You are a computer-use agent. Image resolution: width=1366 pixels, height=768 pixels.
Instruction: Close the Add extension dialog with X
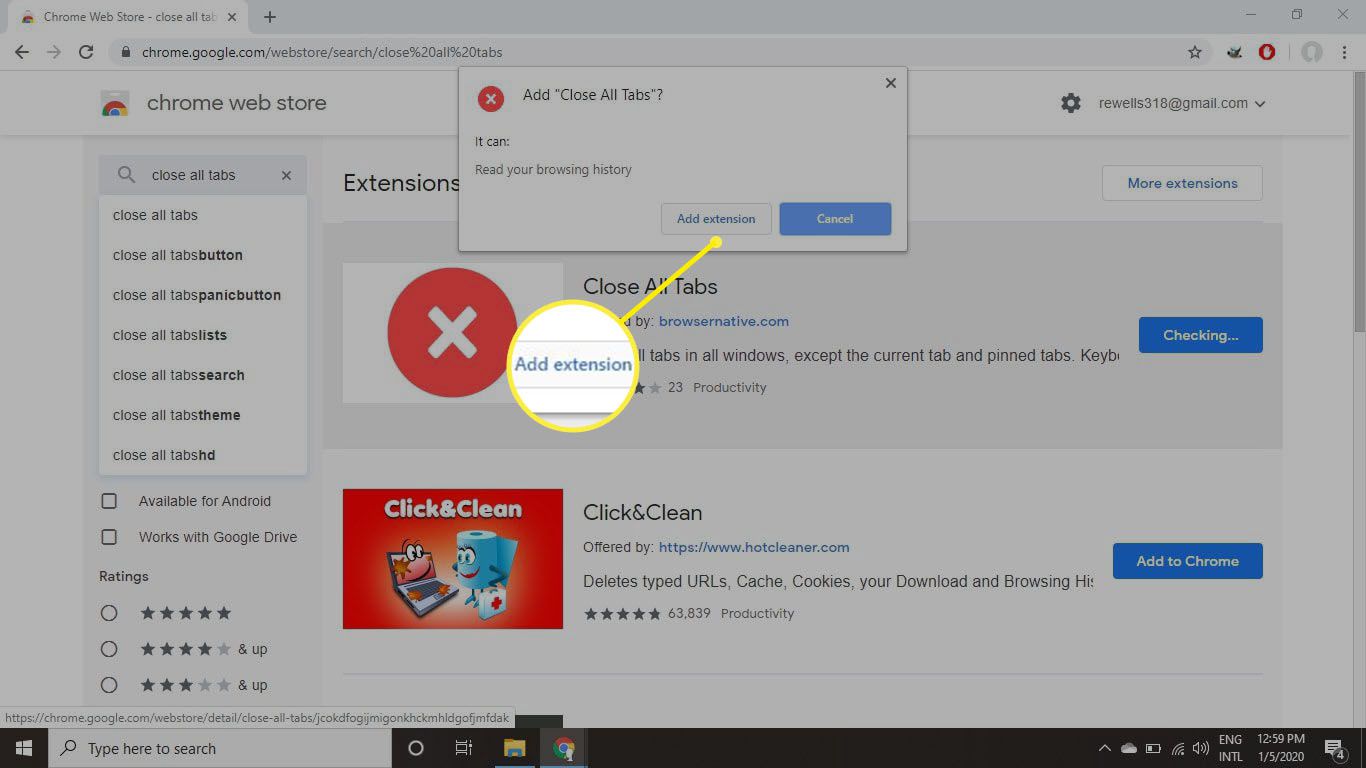[x=890, y=83]
